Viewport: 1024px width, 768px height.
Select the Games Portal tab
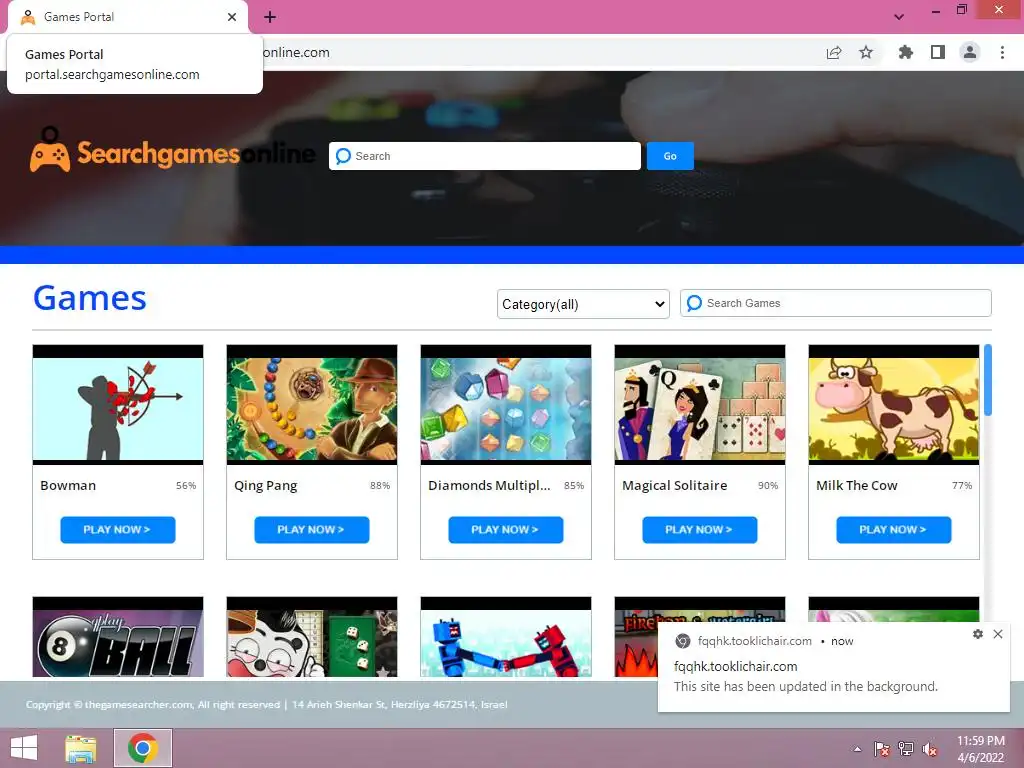pos(128,17)
